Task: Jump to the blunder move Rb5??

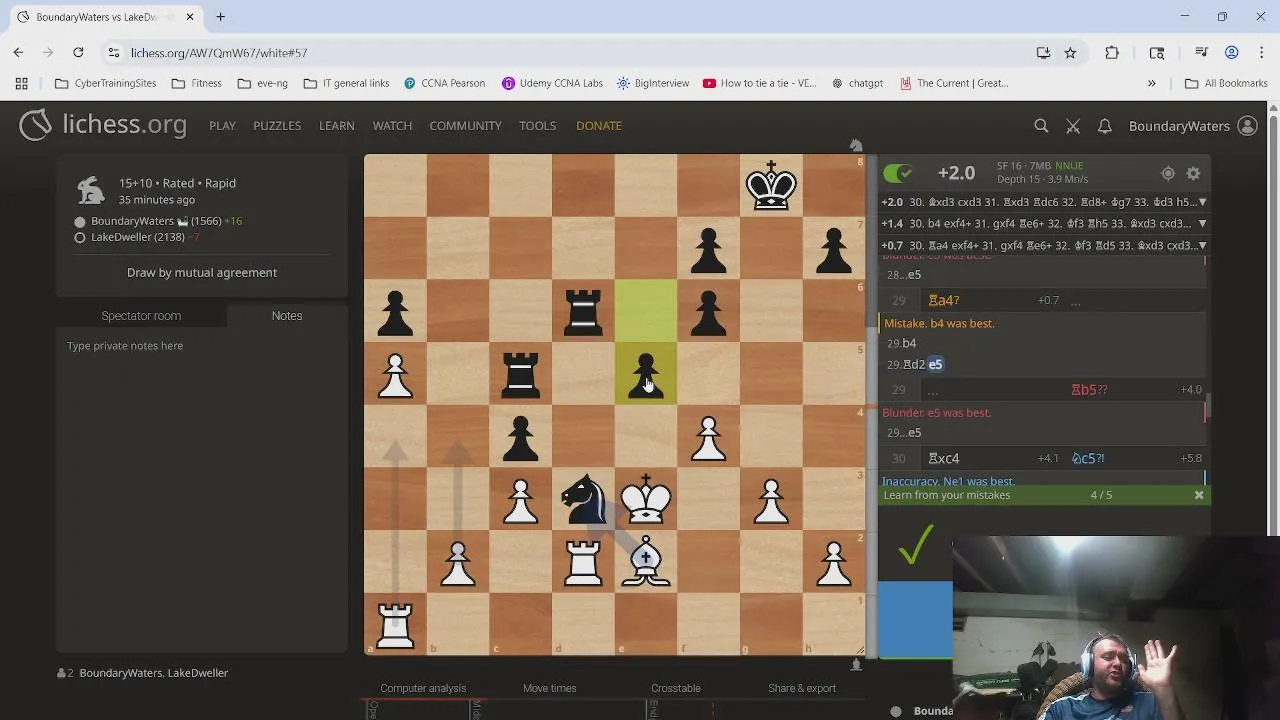Action: point(1089,390)
